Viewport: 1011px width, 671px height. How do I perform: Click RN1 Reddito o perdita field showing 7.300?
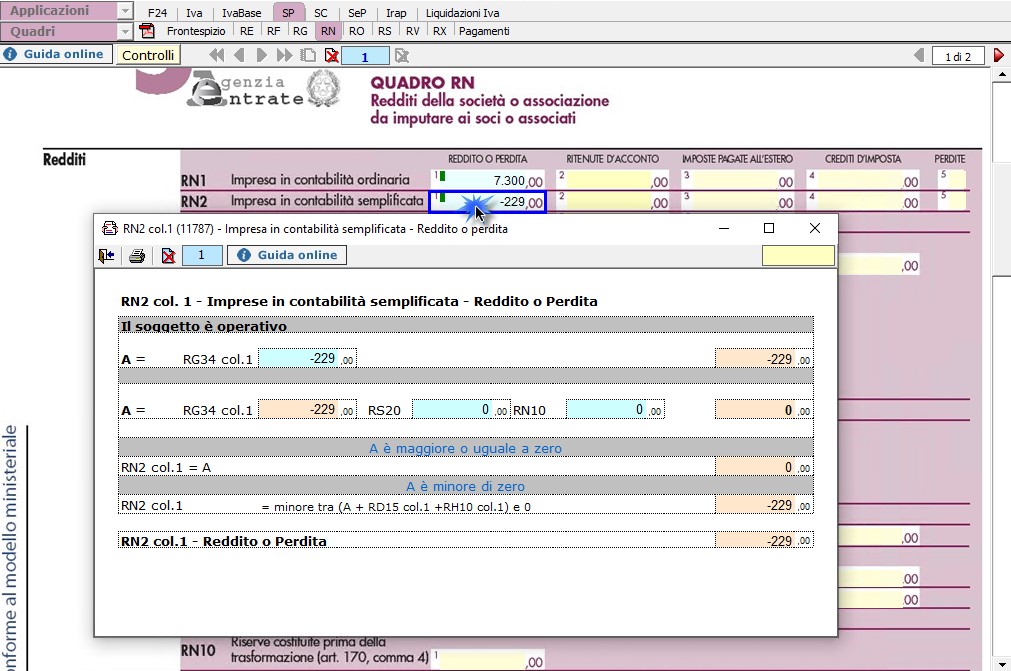click(488, 180)
